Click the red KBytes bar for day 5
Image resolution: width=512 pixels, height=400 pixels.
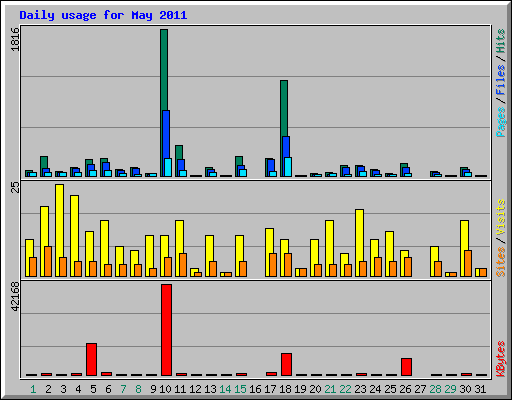[x=91, y=359]
